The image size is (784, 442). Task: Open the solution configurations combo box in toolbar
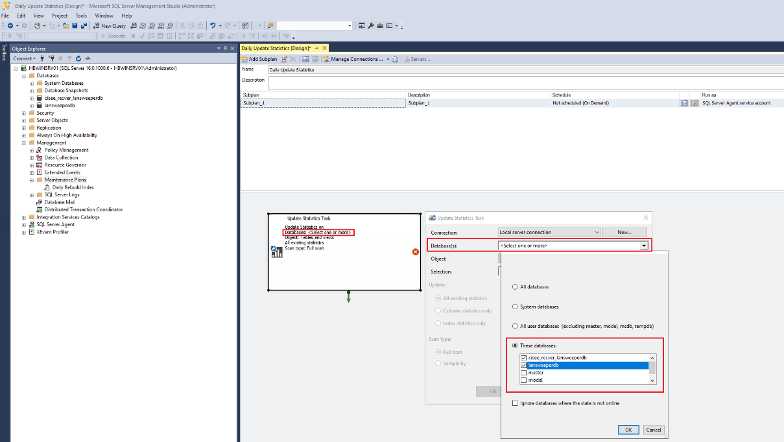click(x=315, y=26)
